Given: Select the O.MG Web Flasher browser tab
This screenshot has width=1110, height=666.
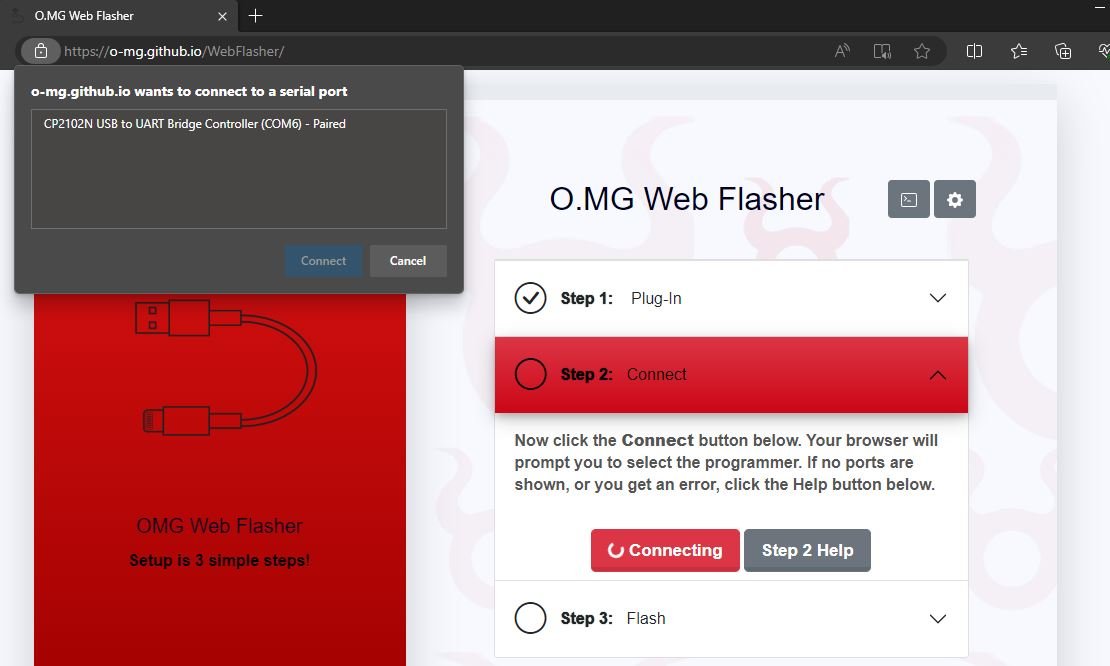Looking at the screenshot, I should click(x=120, y=16).
